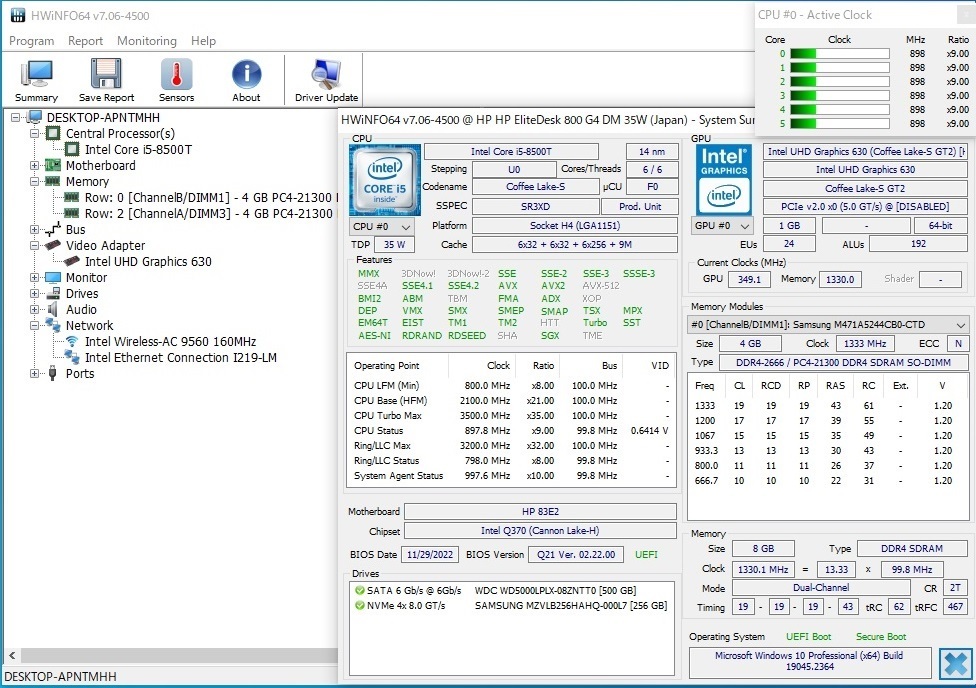976x688 pixels.
Task: Open the CPU #0 selector dropdown
Action: coord(382,227)
